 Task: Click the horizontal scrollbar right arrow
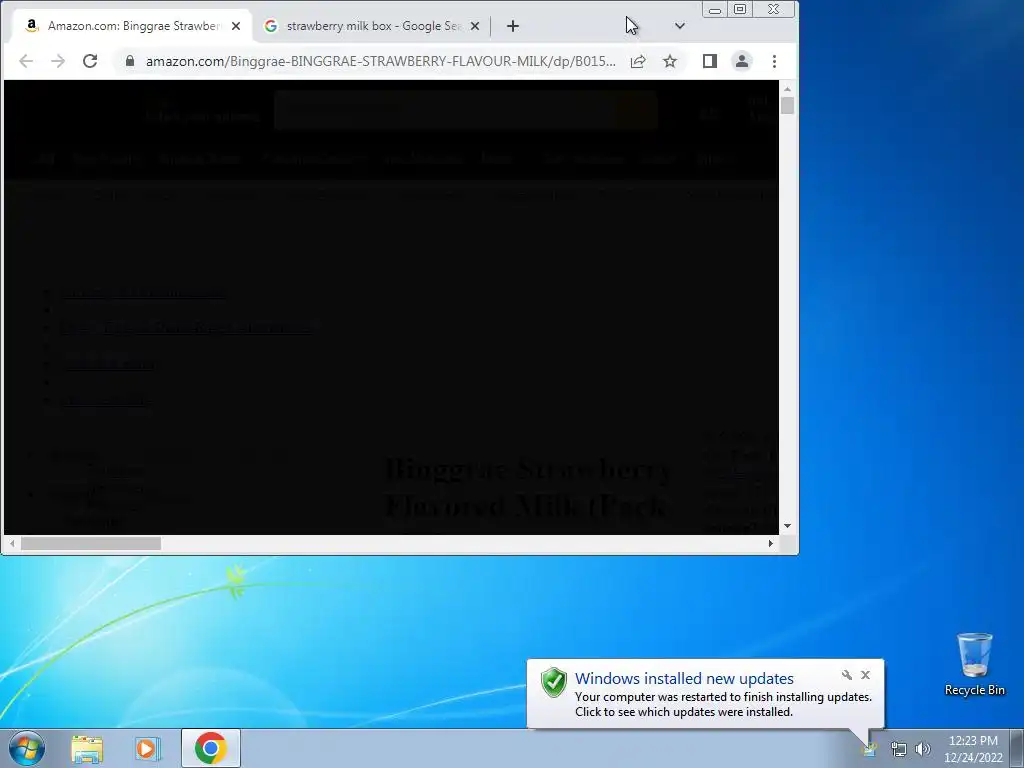[771, 543]
